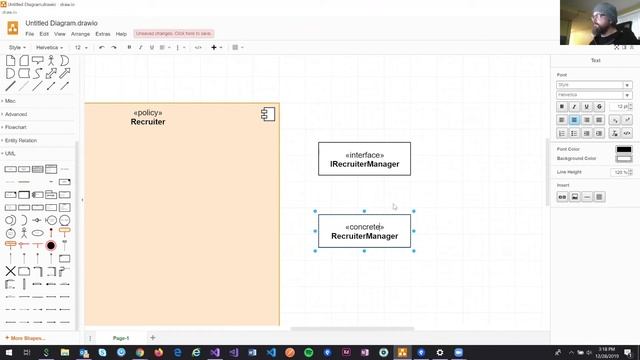The width and height of the screenshot is (640, 360).
Task: Undo the last action
Action: coord(102,47)
